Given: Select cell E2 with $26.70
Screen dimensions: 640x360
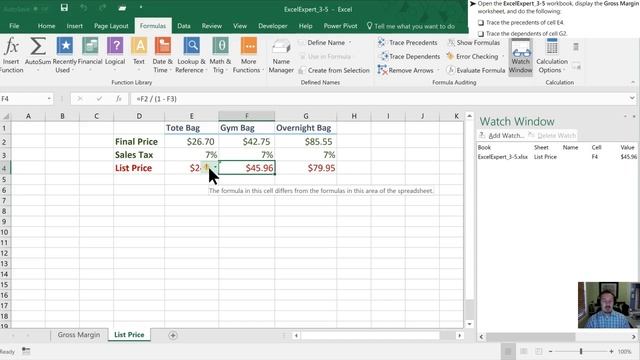Looking at the screenshot, I should click(x=191, y=142).
